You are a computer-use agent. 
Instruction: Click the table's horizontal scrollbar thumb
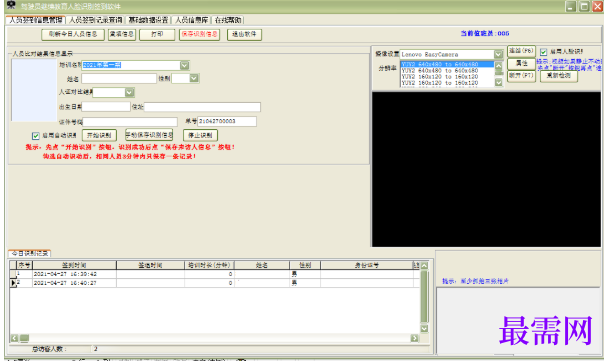[x=24, y=338]
